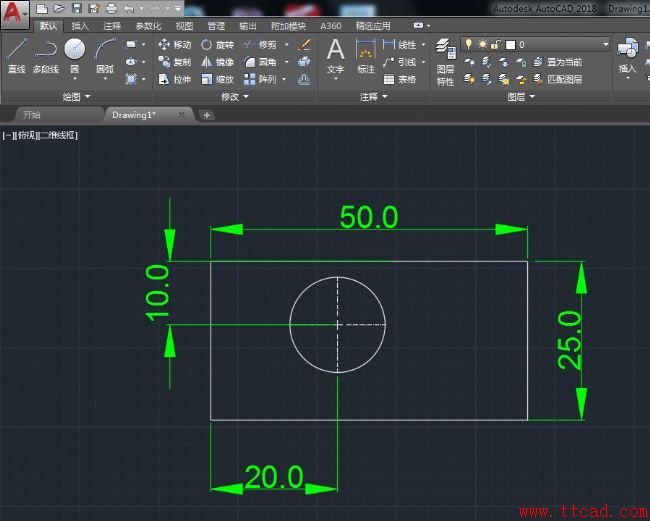Add a new drawing tab
Viewport: 650px width, 521px height.
[x=207, y=115]
